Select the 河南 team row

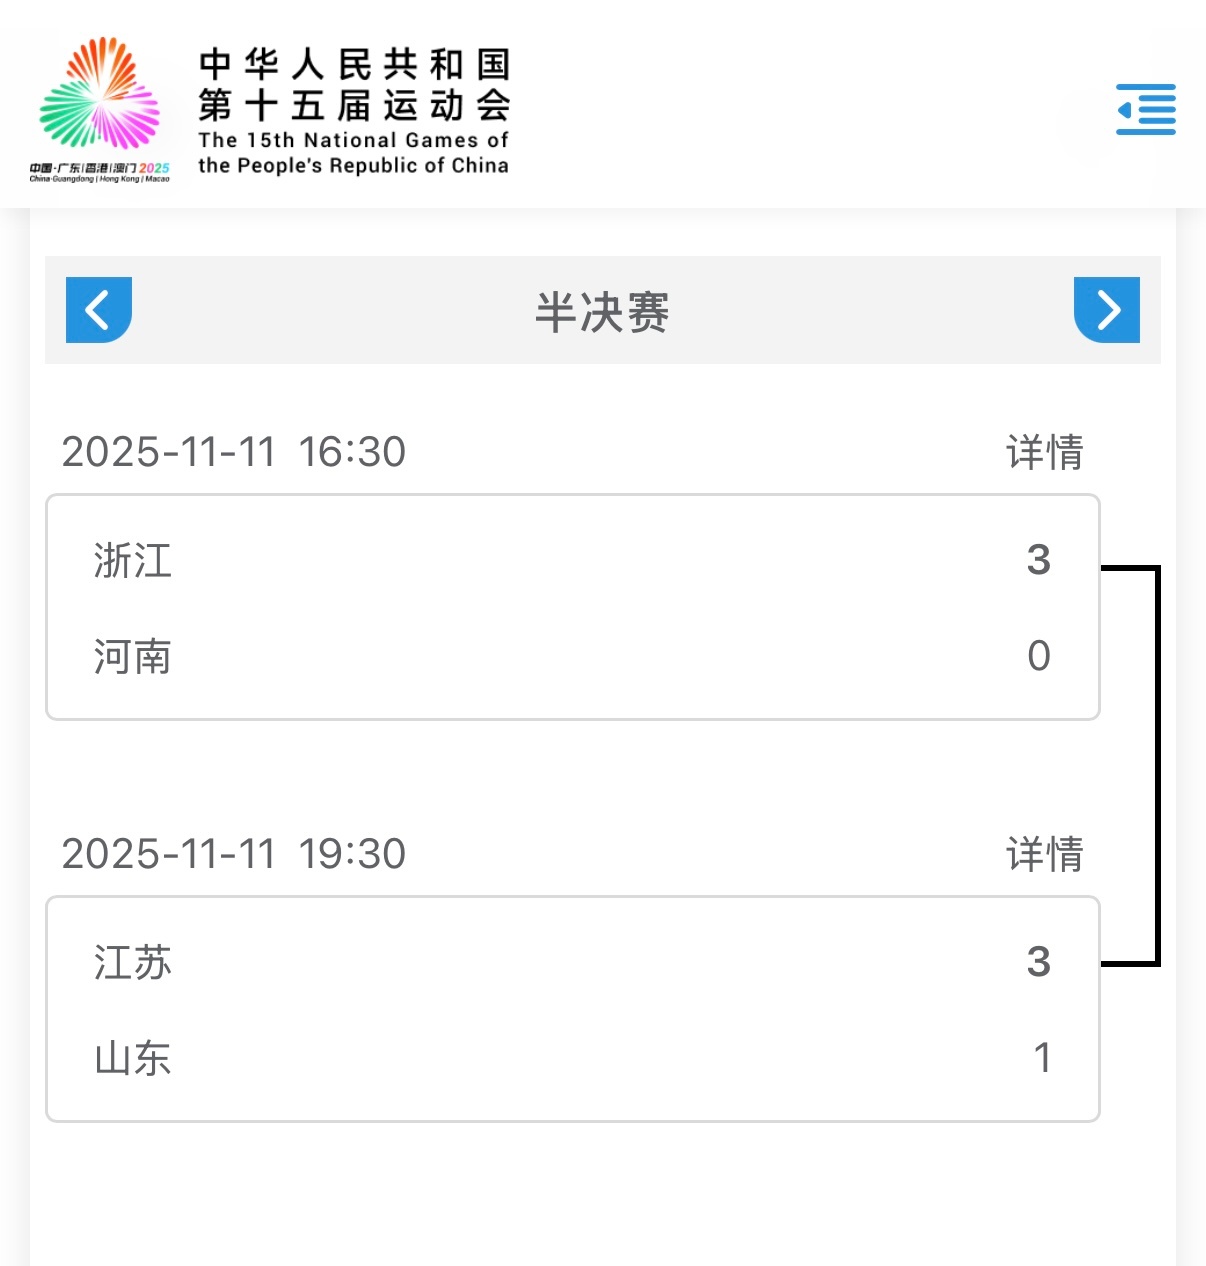(573, 657)
